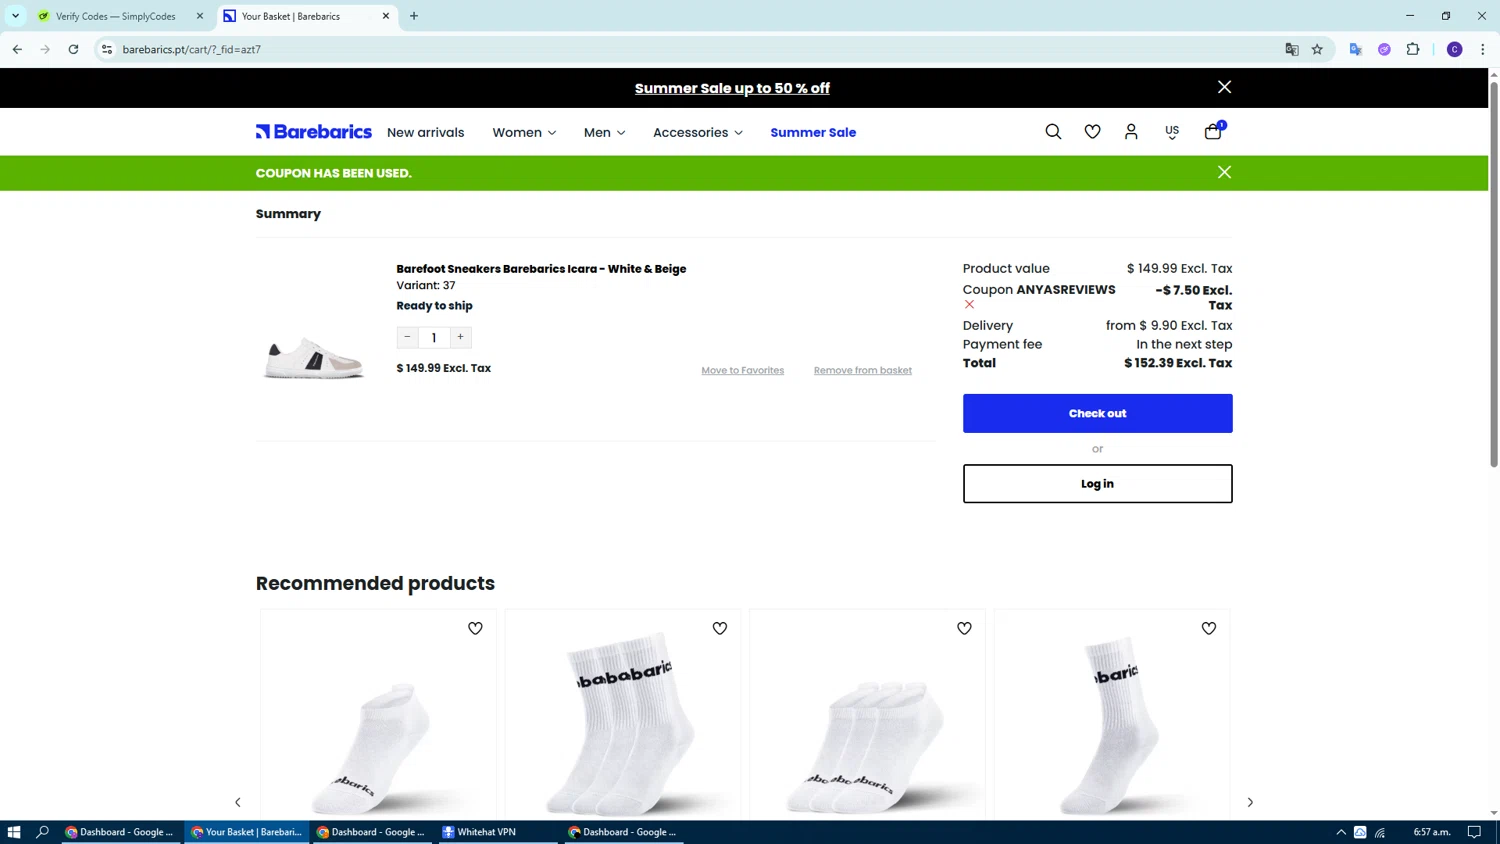Open the Windows Start menu
This screenshot has height=844, width=1500.
tap(14, 832)
